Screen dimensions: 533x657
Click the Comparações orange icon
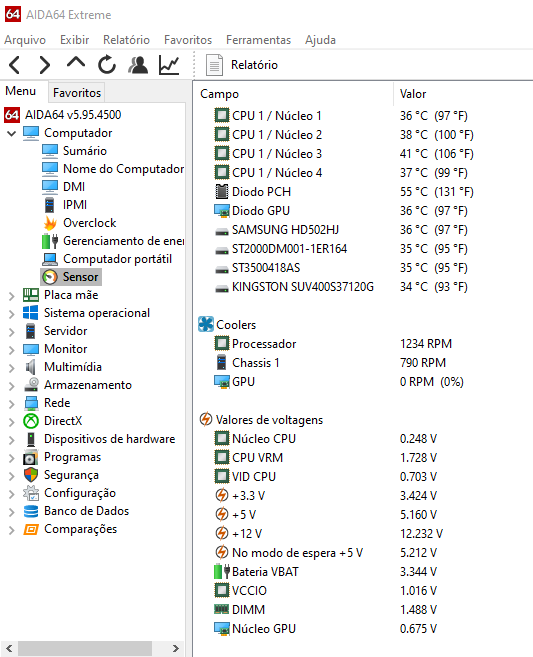(x=31, y=529)
